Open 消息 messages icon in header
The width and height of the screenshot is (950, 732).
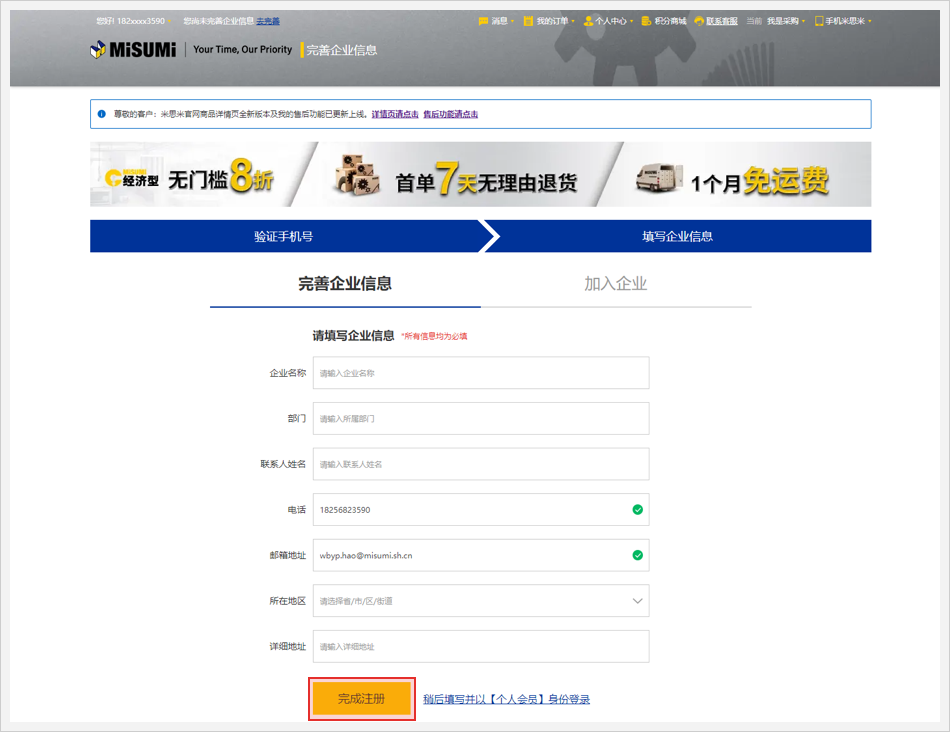coord(484,21)
